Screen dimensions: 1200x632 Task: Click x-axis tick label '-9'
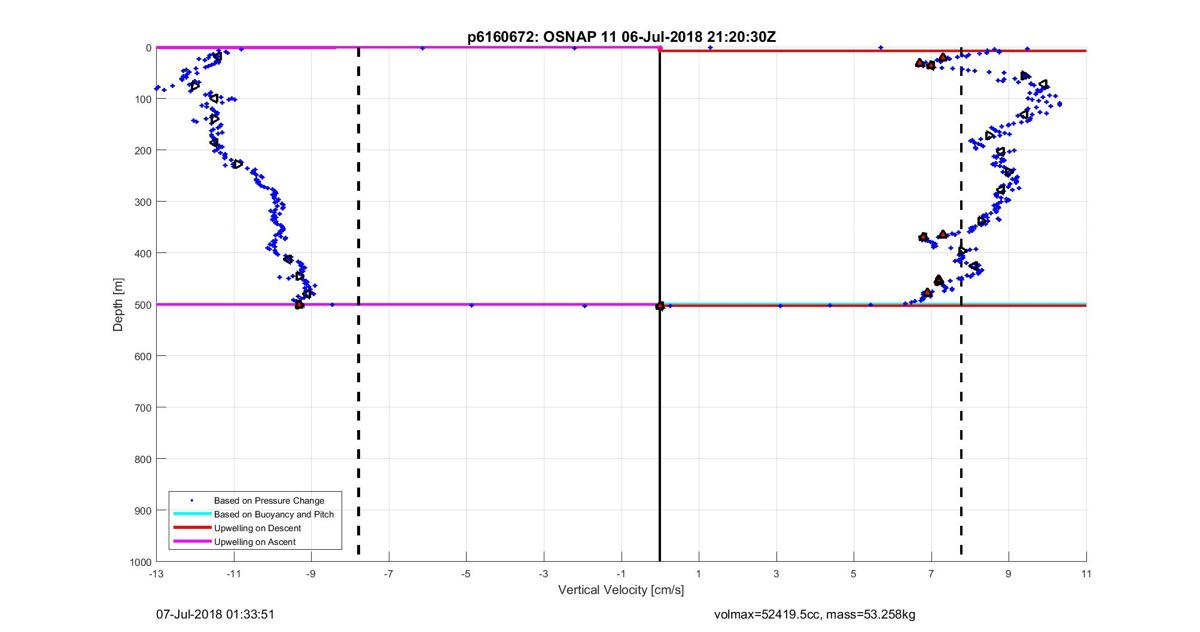(311, 575)
